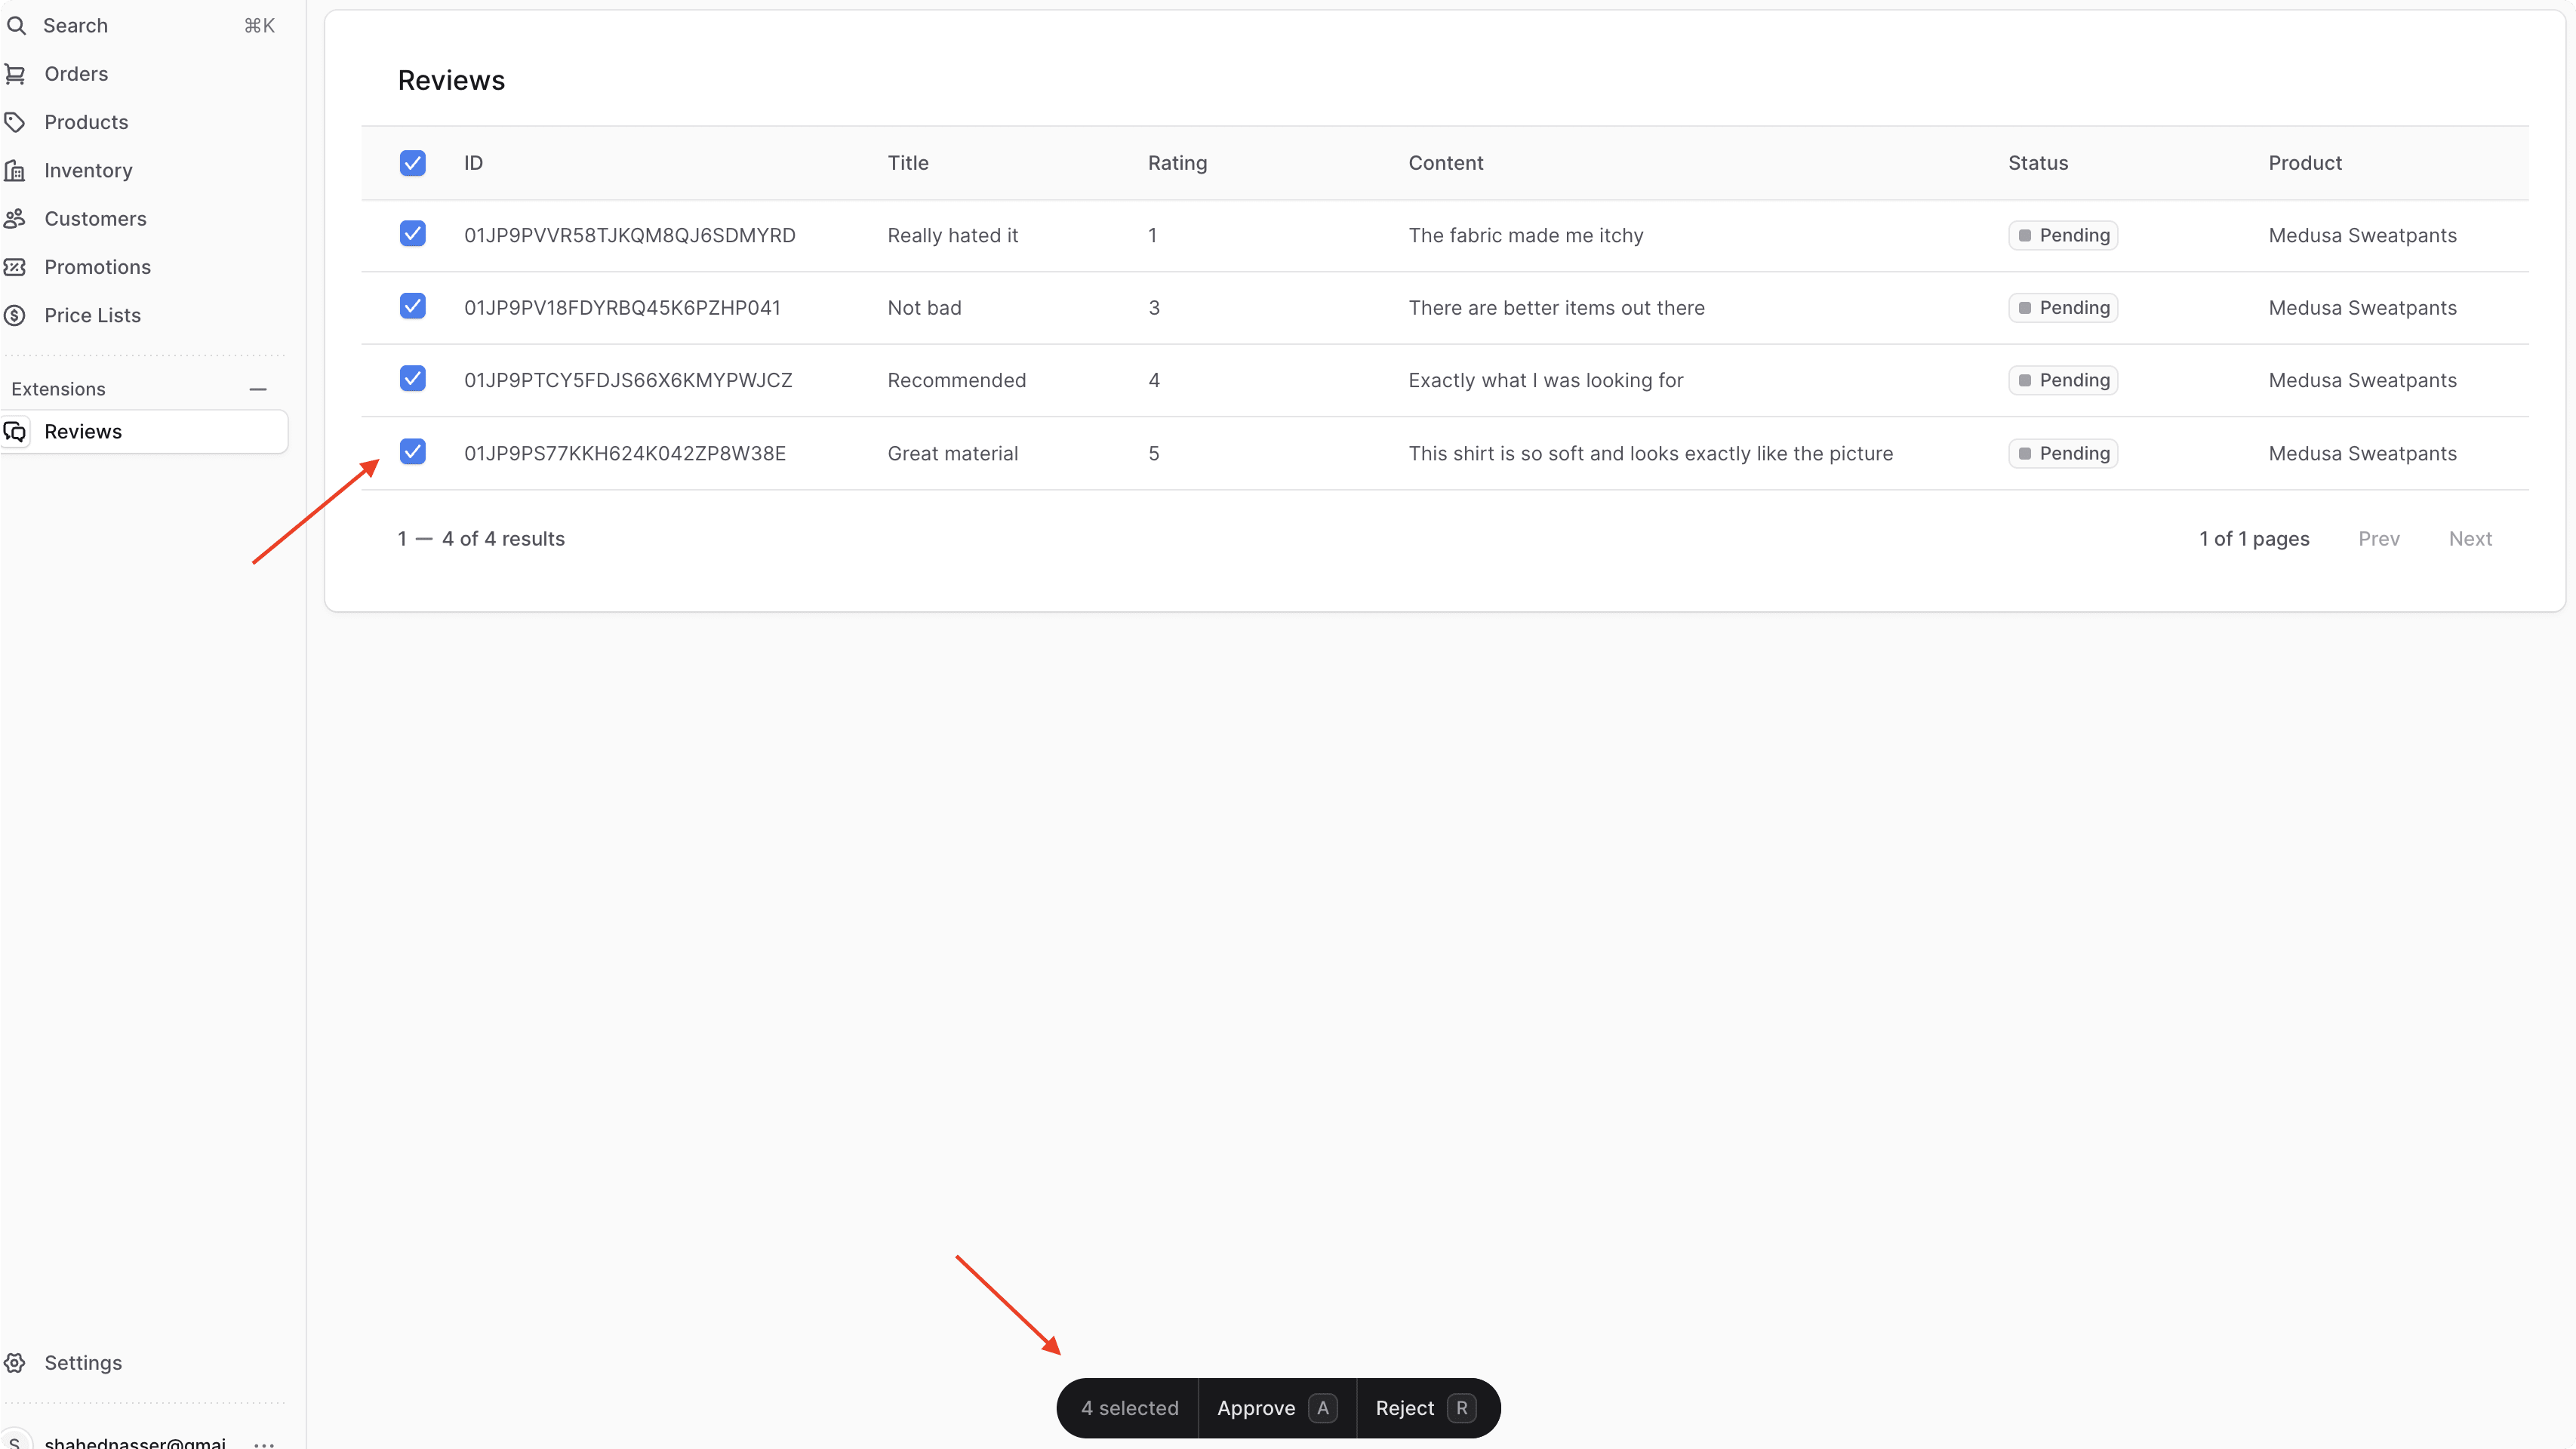The height and width of the screenshot is (1449, 2576).
Task: Switch to the Reviews sidebar entry
Action: pyautogui.click(x=84, y=431)
